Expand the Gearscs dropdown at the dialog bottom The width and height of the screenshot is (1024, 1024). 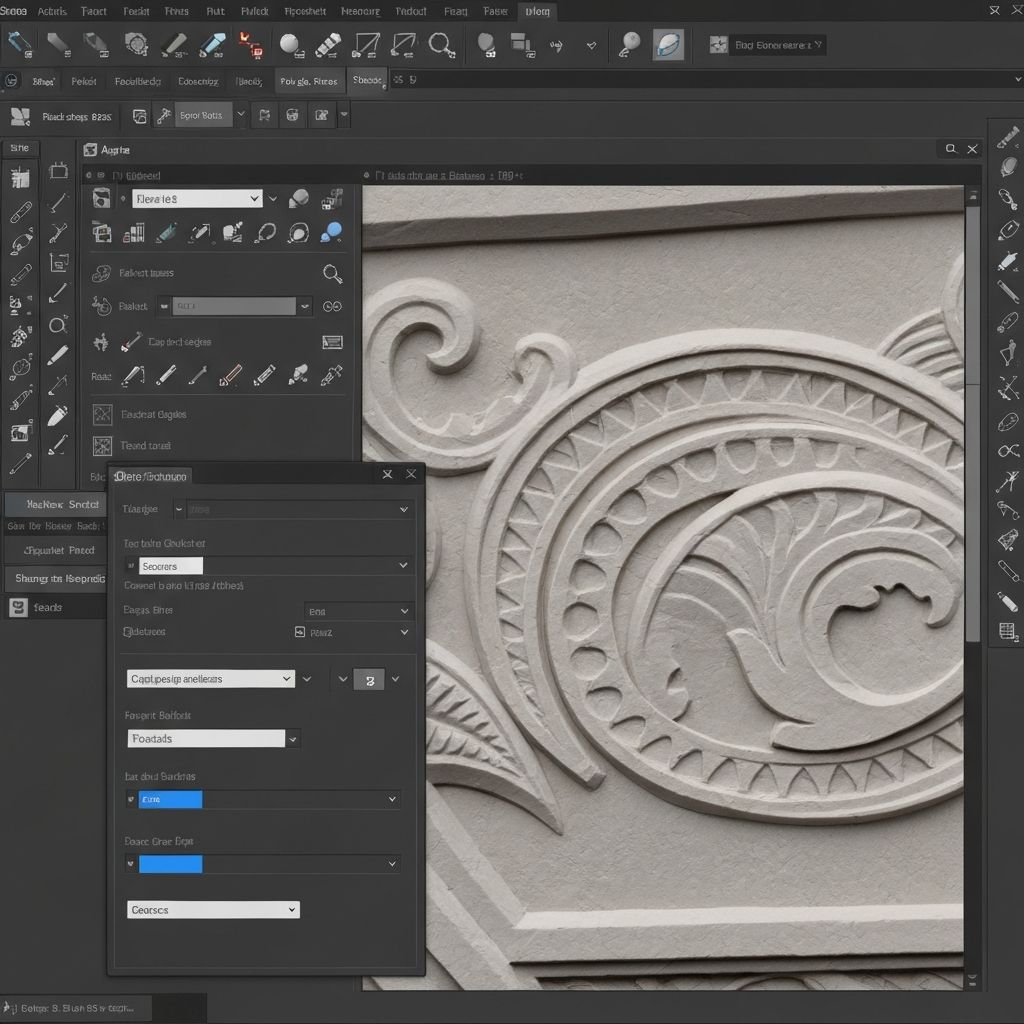213,909
